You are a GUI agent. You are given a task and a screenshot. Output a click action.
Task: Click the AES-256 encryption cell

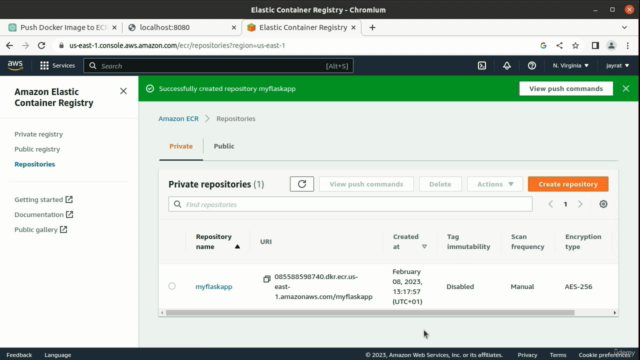pos(578,287)
